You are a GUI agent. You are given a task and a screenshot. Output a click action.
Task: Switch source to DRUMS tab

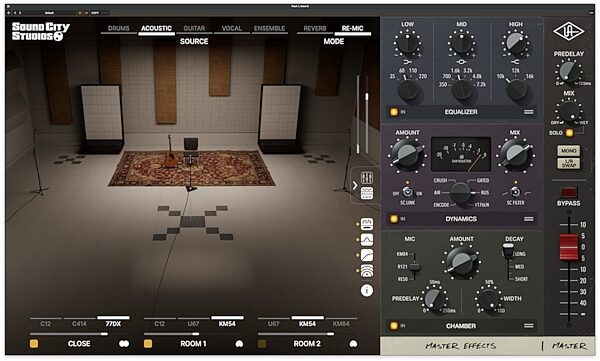coord(119,28)
